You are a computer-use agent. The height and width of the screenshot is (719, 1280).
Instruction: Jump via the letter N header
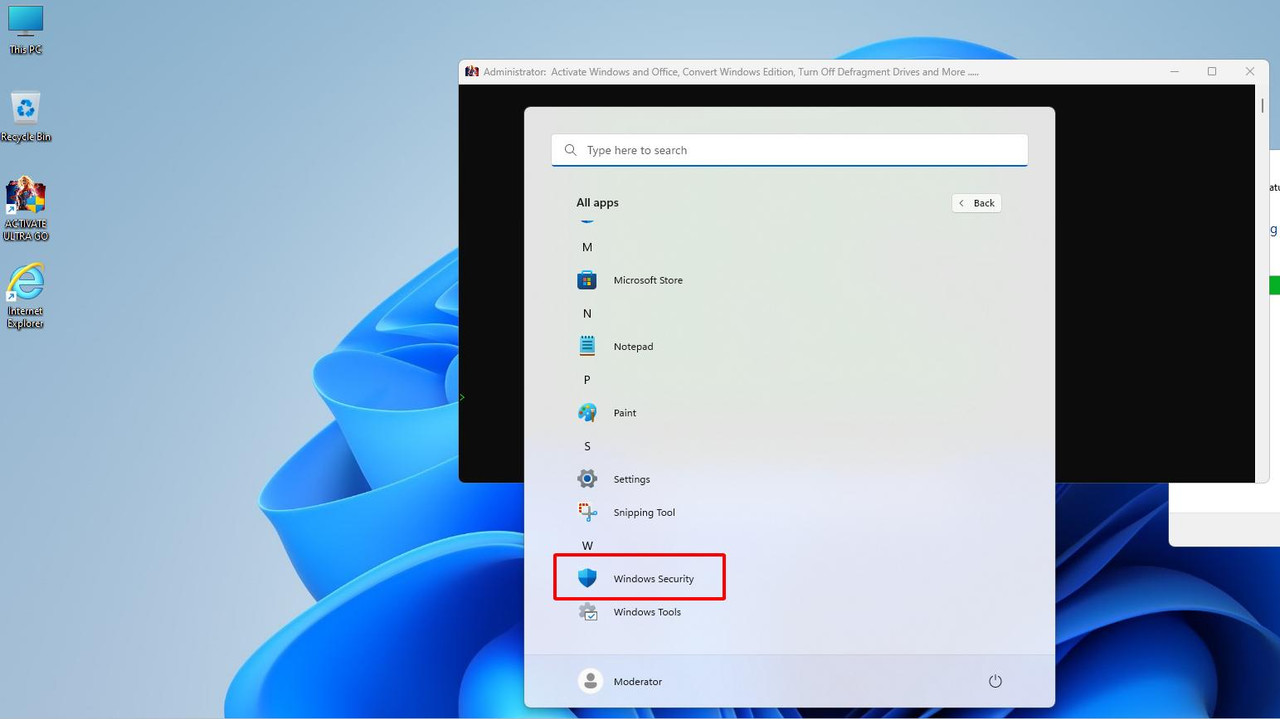pyautogui.click(x=587, y=313)
